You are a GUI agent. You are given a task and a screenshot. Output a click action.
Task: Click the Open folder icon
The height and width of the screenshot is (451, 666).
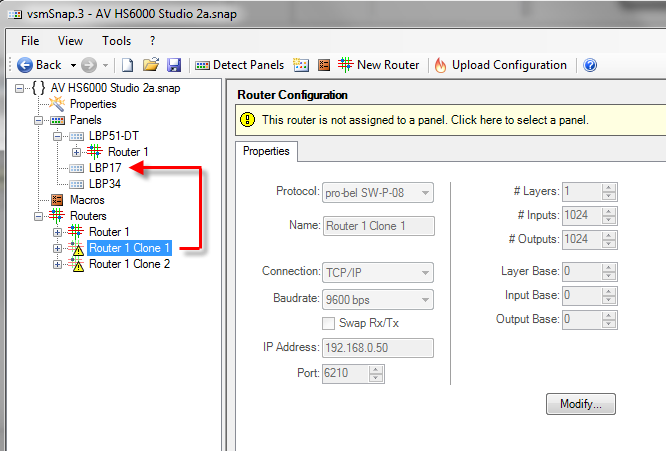[151, 65]
